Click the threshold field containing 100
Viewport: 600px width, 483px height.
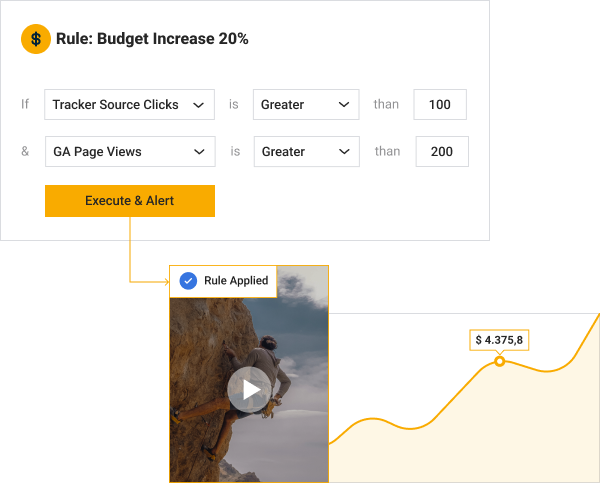(x=440, y=105)
